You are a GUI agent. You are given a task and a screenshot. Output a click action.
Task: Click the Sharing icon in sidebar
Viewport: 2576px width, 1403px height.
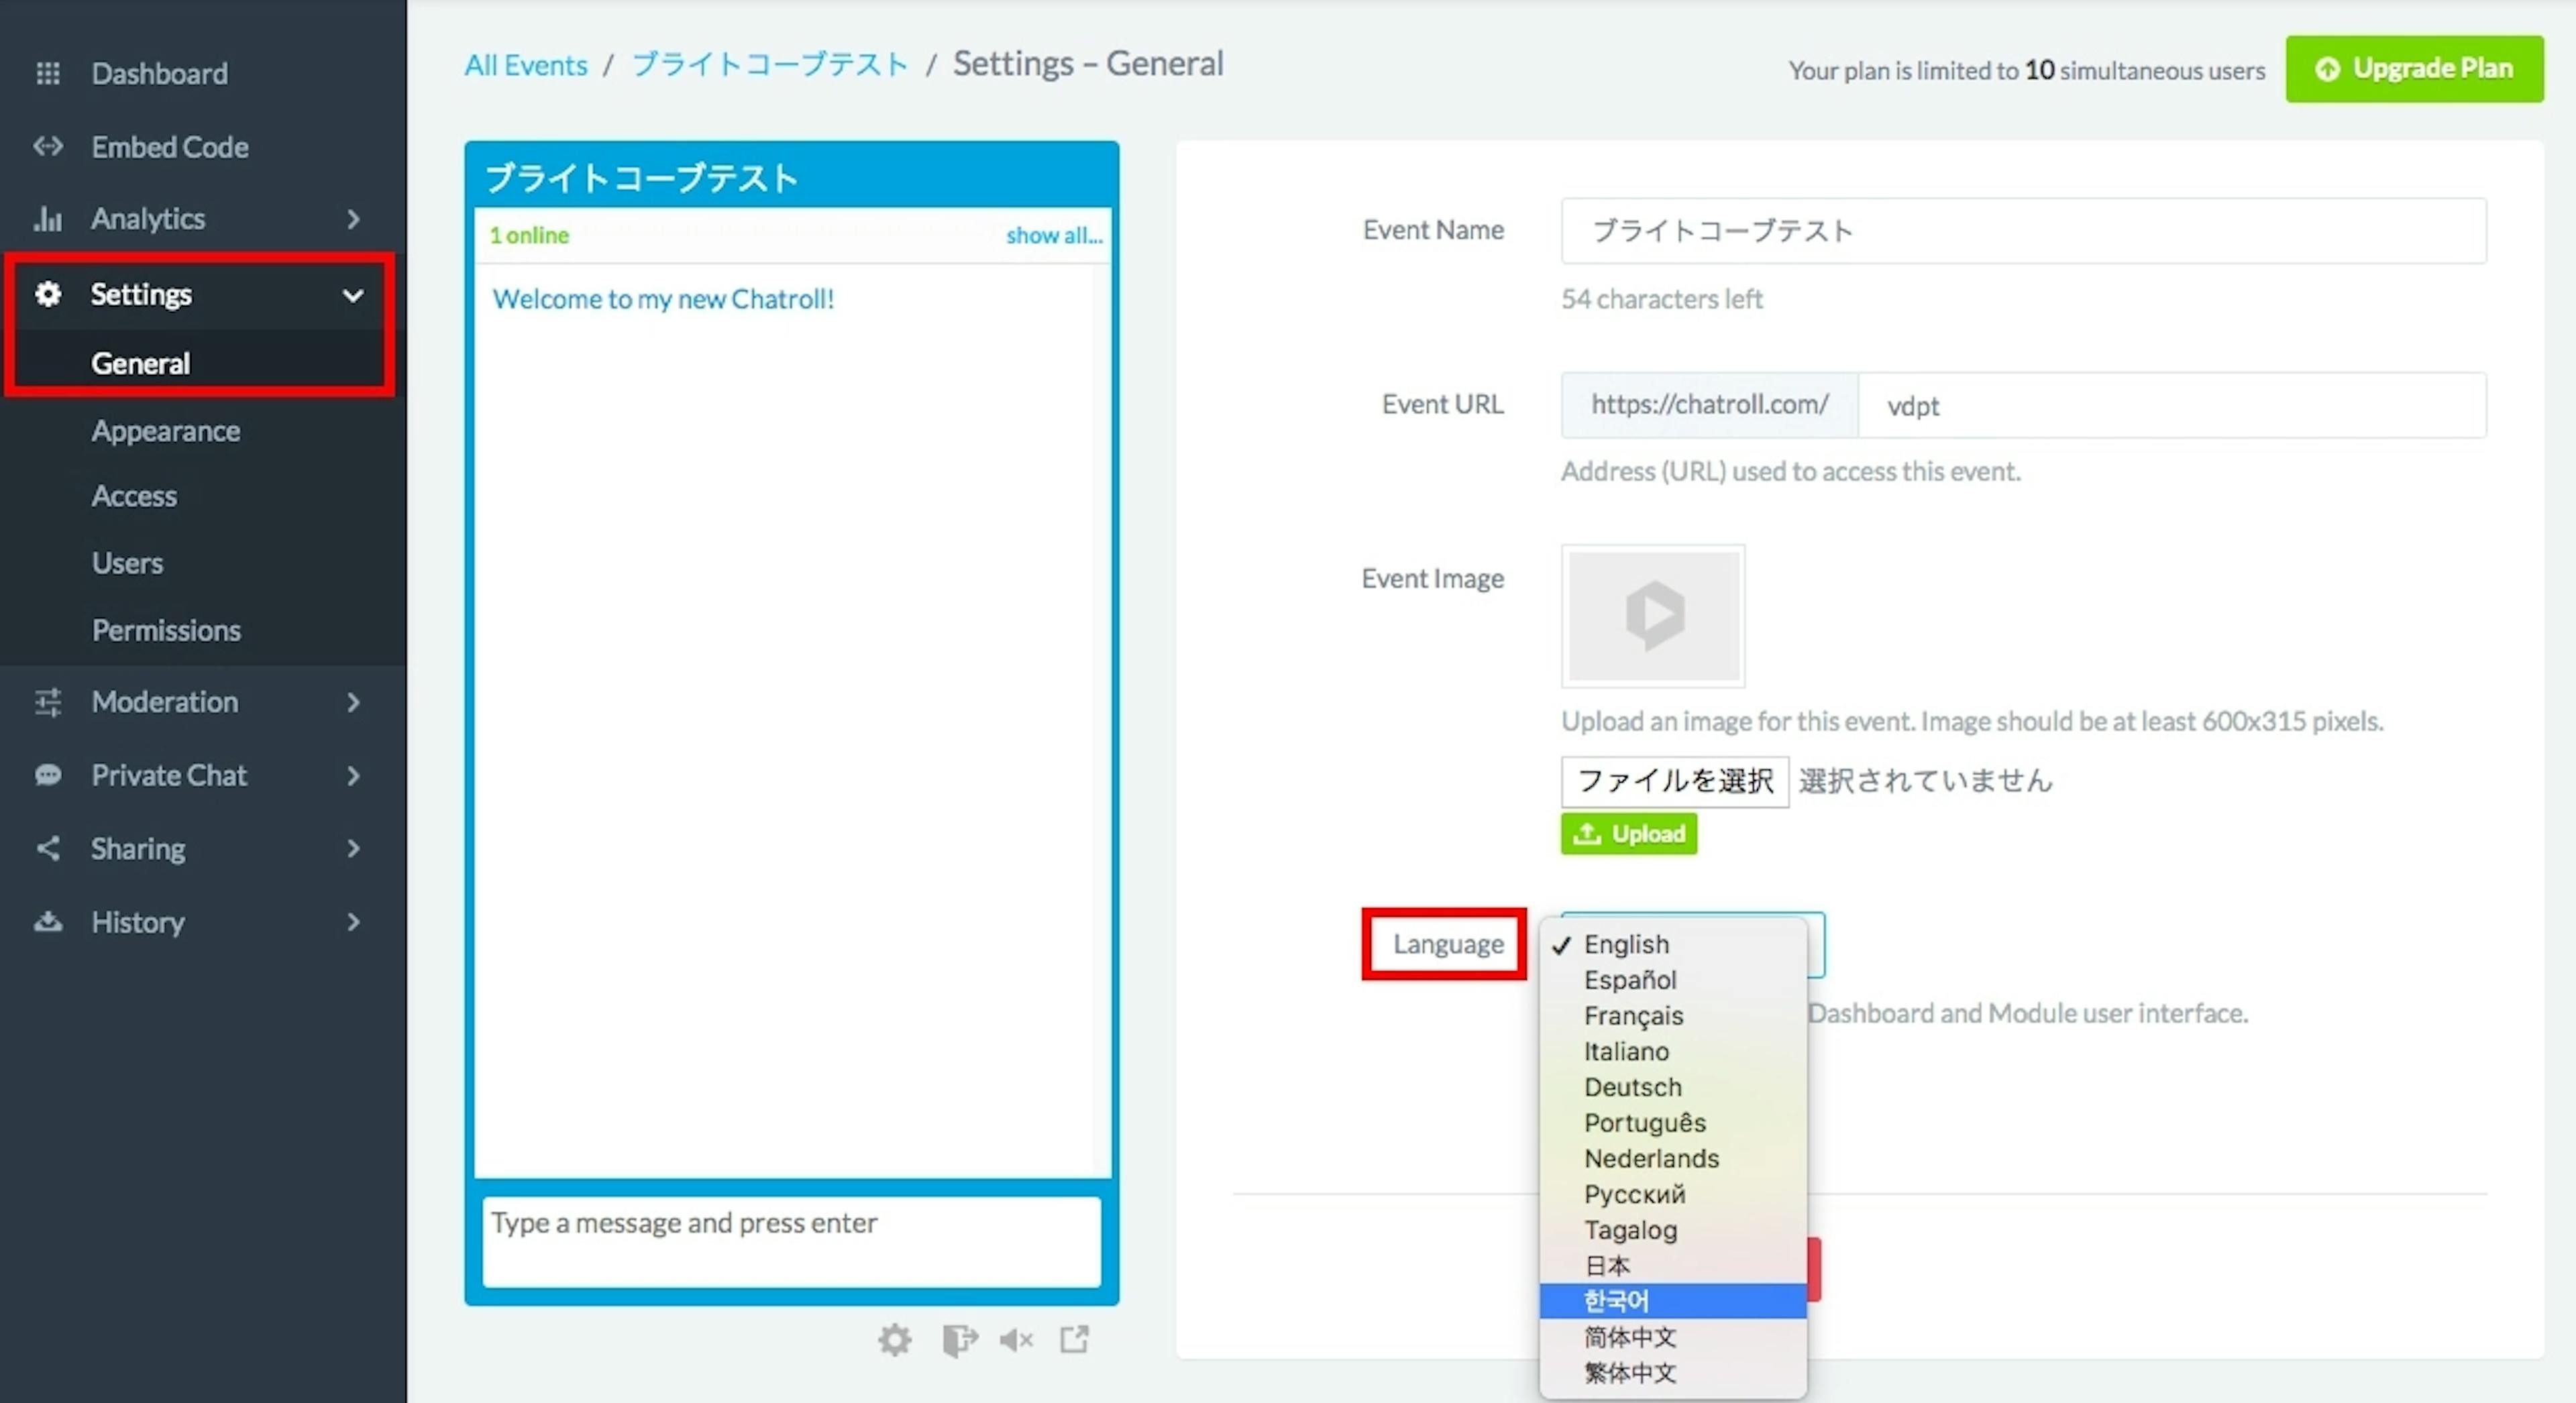(x=48, y=848)
